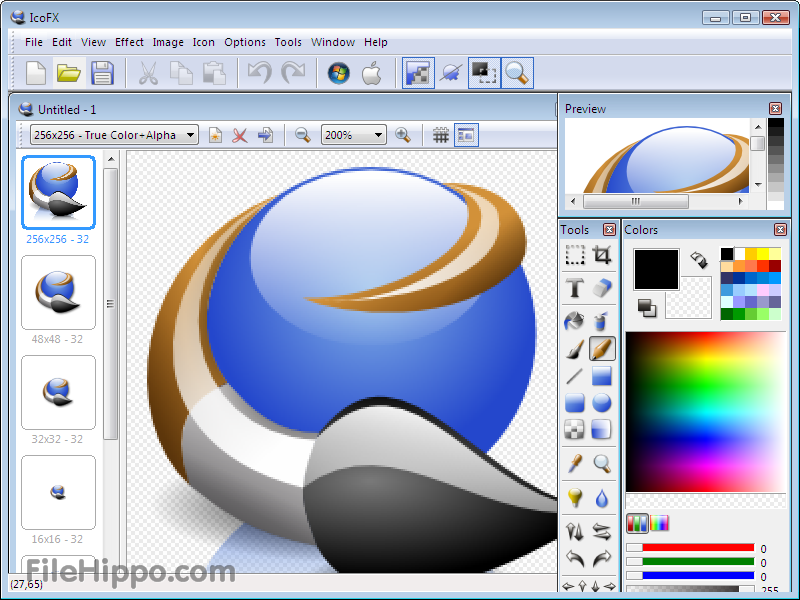800x600 pixels.
Task: Click the Undo button
Action: coord(259,72)
